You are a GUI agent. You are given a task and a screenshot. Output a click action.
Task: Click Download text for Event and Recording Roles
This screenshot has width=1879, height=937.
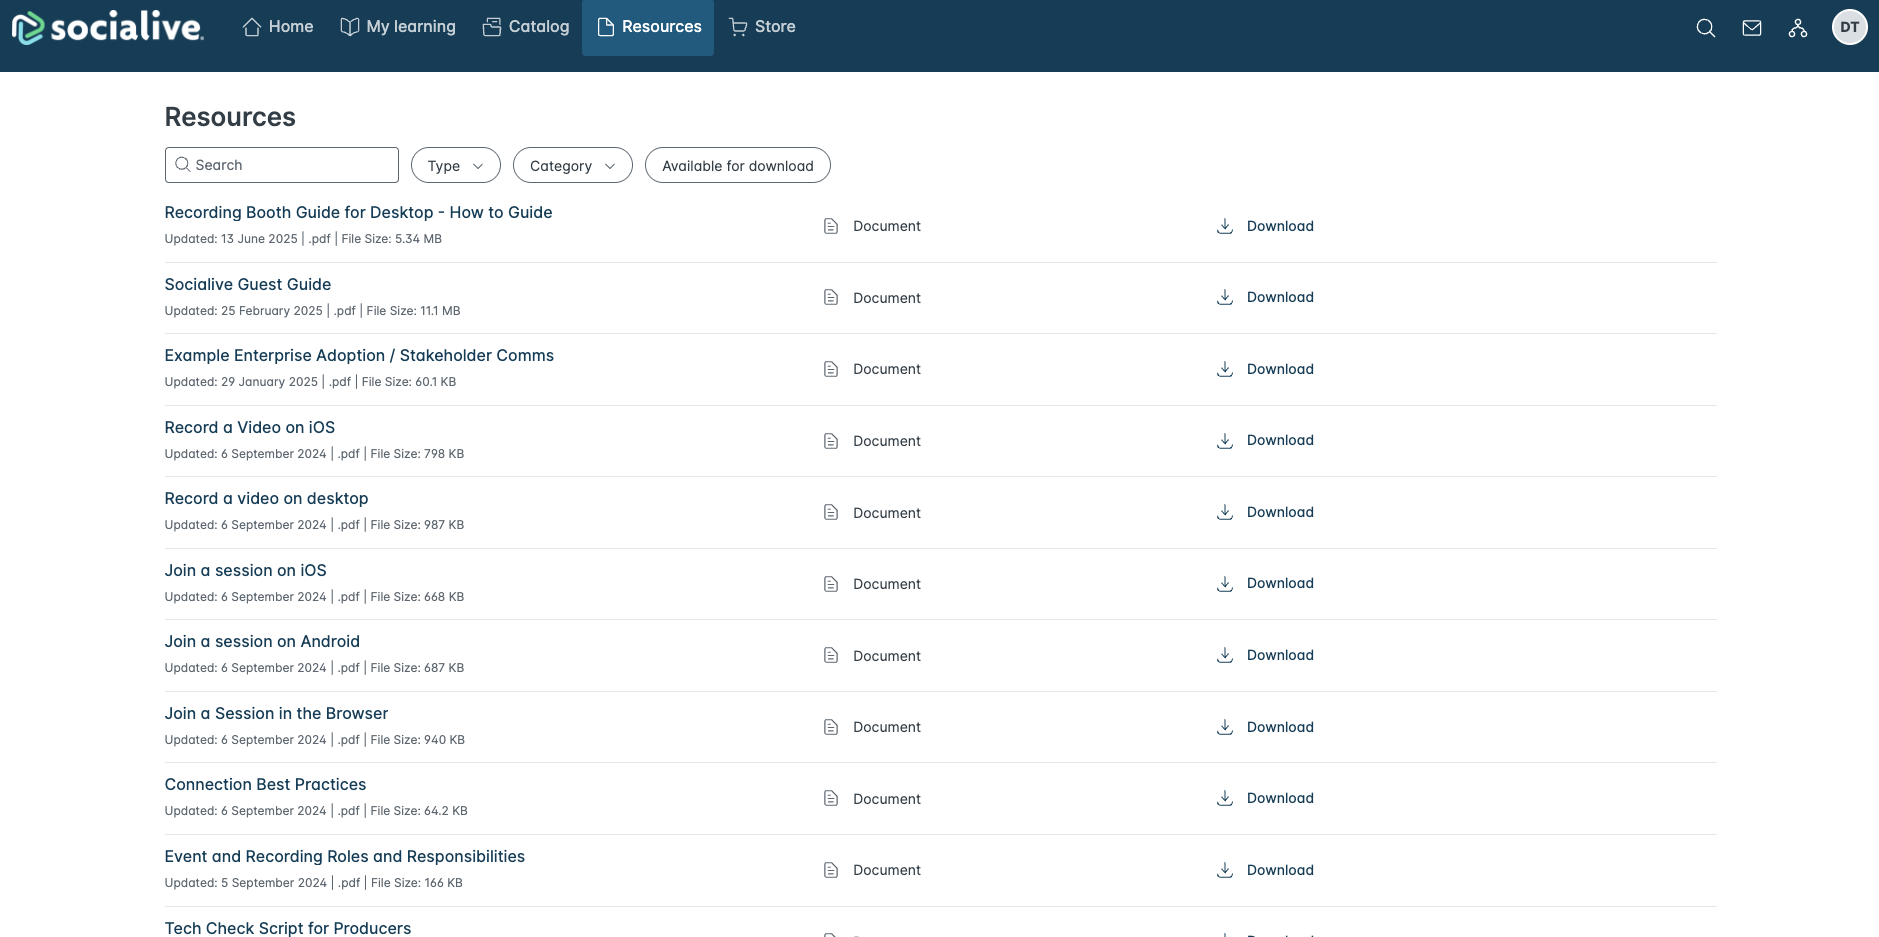point(1280,870)
